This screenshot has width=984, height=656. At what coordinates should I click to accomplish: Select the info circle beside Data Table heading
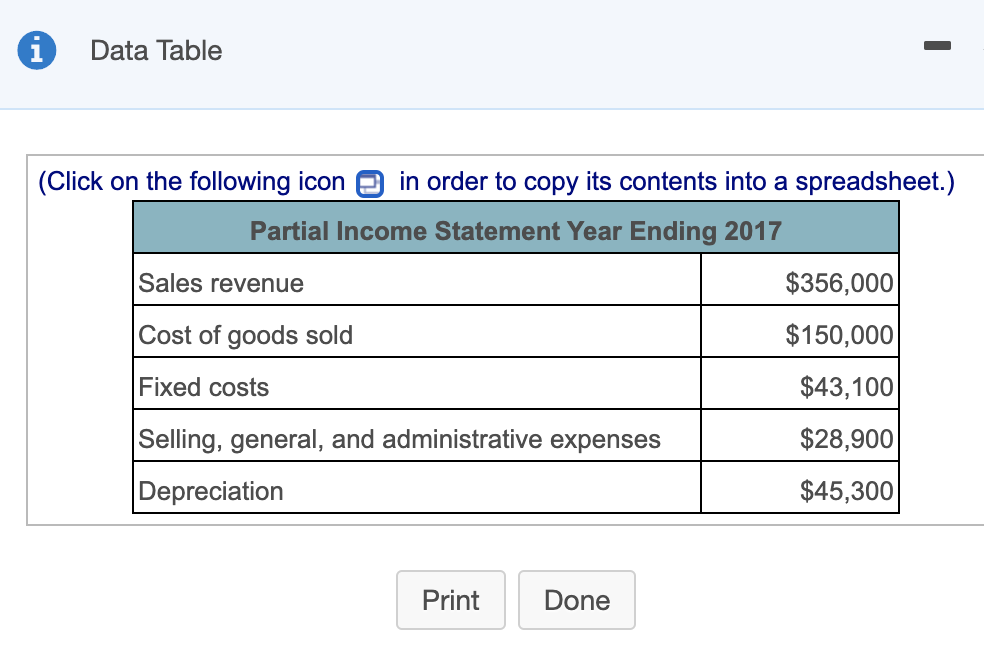pyautogui.click(x=36, y=50)
